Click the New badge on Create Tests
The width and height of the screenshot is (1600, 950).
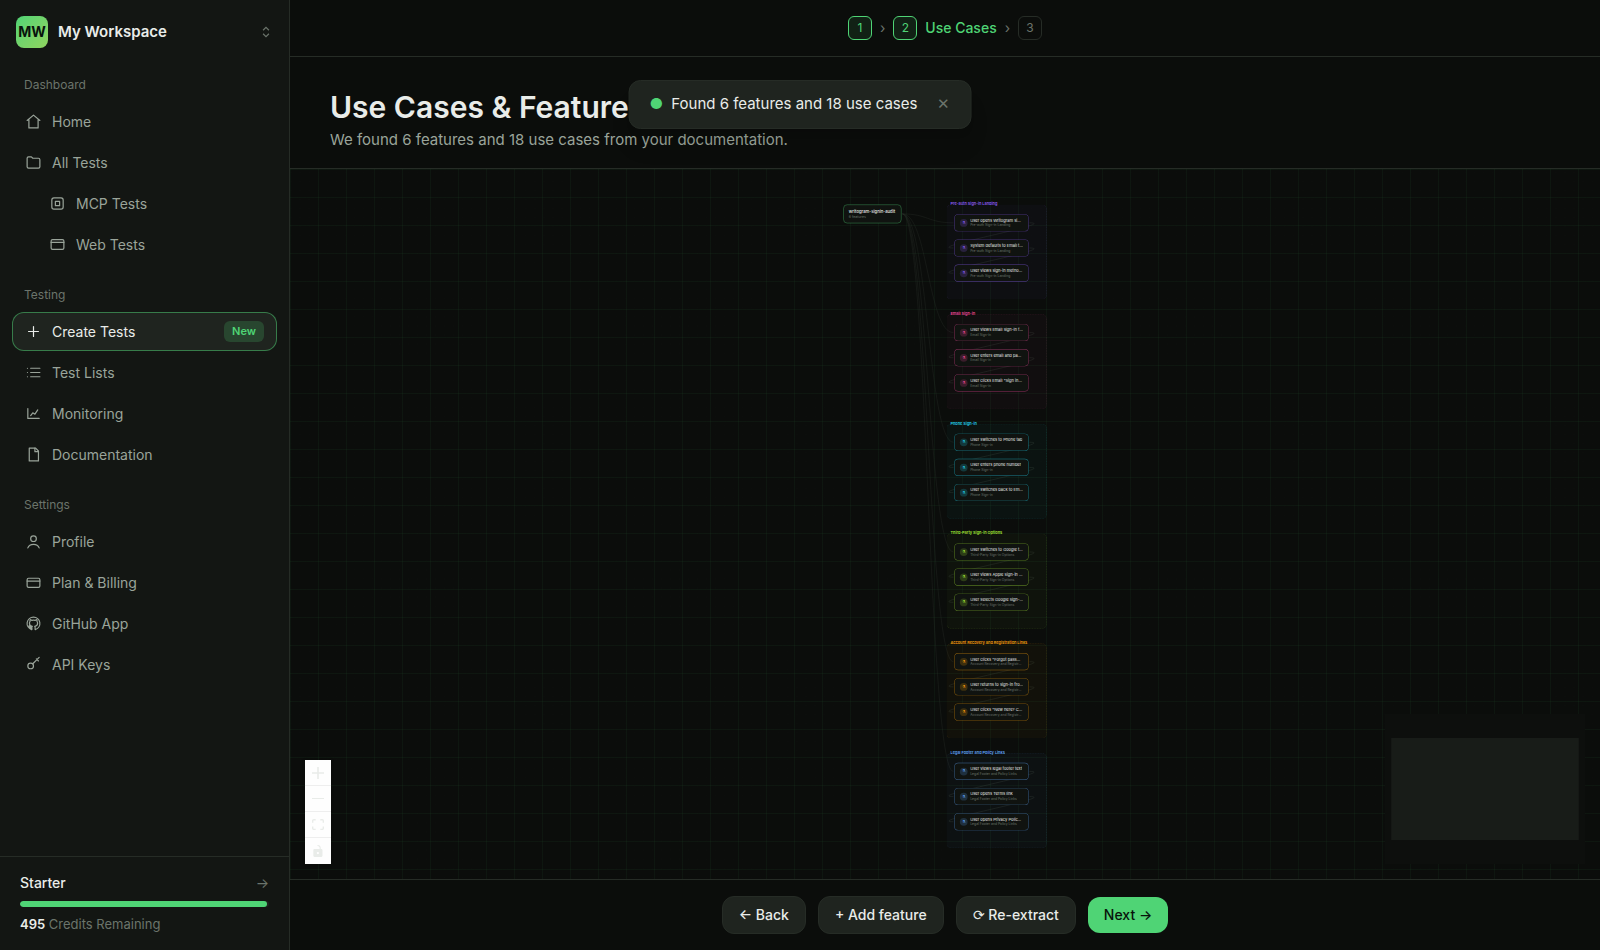pos(244,332)
